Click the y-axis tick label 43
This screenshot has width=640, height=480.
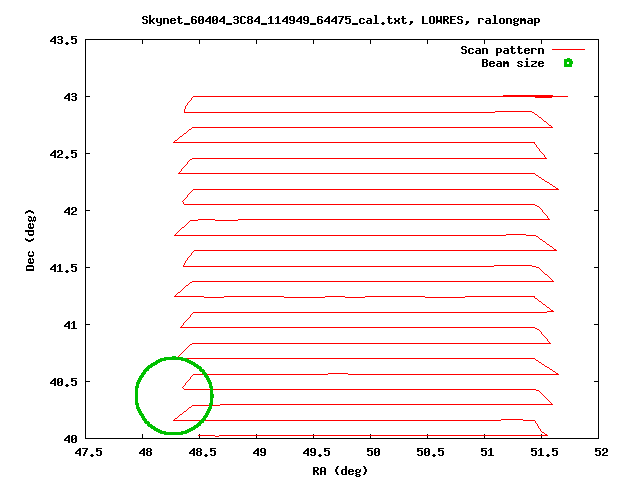tap(70, 97)
